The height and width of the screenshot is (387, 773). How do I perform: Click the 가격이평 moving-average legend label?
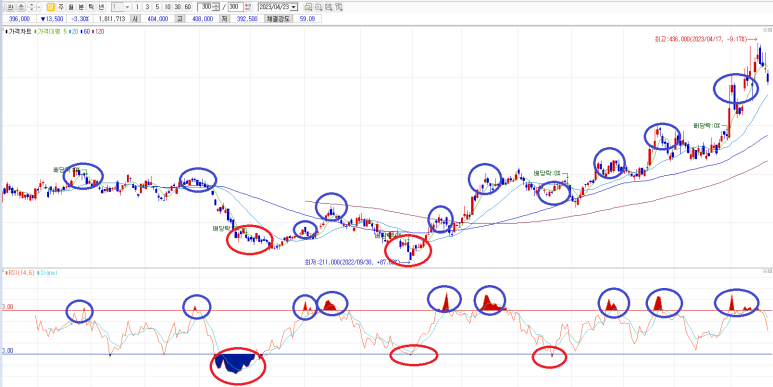click(48, 31)
